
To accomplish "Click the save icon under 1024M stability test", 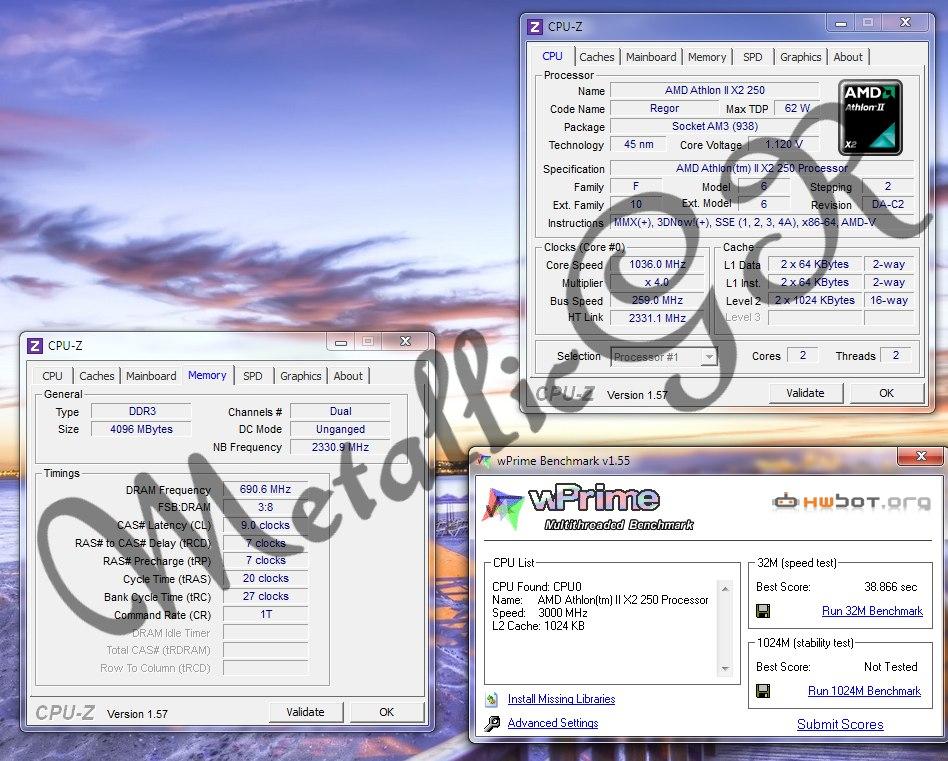I will [764, 691].
